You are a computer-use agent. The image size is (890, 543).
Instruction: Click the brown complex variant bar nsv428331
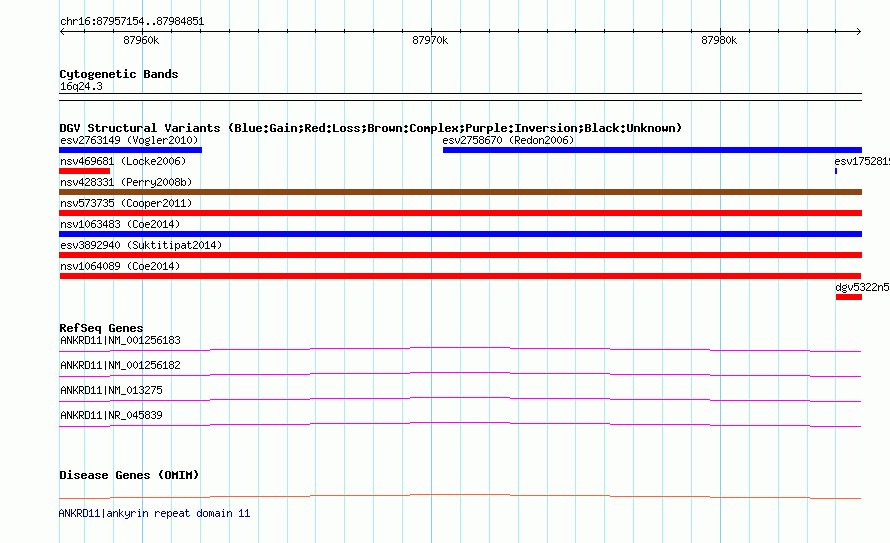coord(460,192)
